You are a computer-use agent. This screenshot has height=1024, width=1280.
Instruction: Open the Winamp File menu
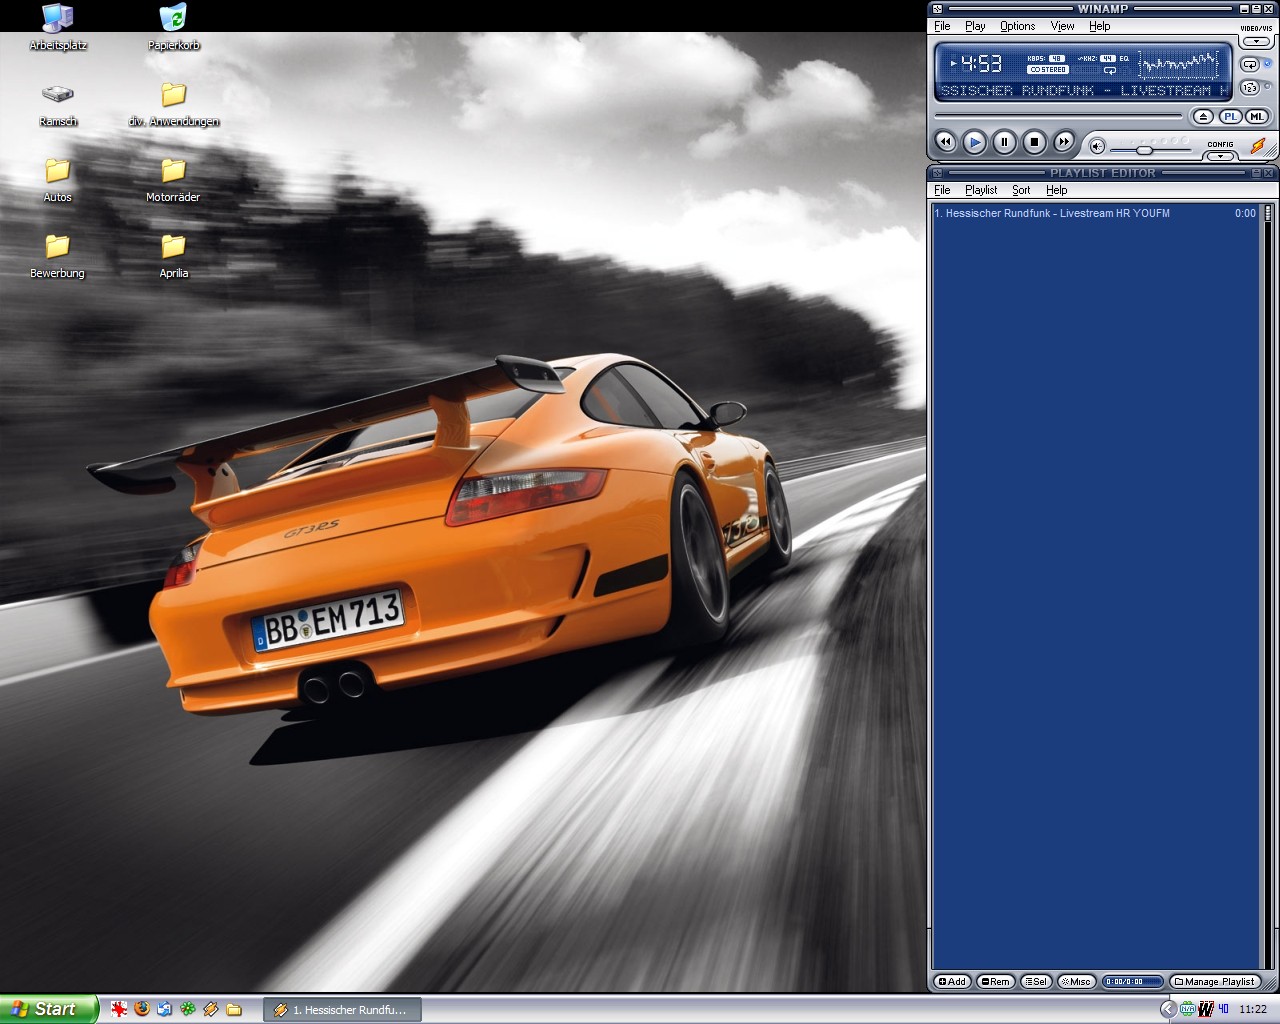pos(942,26)
